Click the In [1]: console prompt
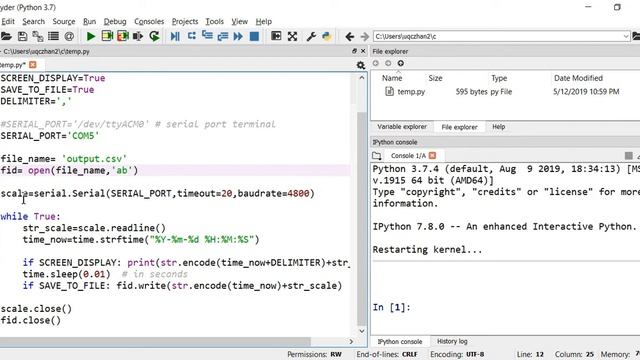This screenshot has height=360, width=640. [391, 307]
